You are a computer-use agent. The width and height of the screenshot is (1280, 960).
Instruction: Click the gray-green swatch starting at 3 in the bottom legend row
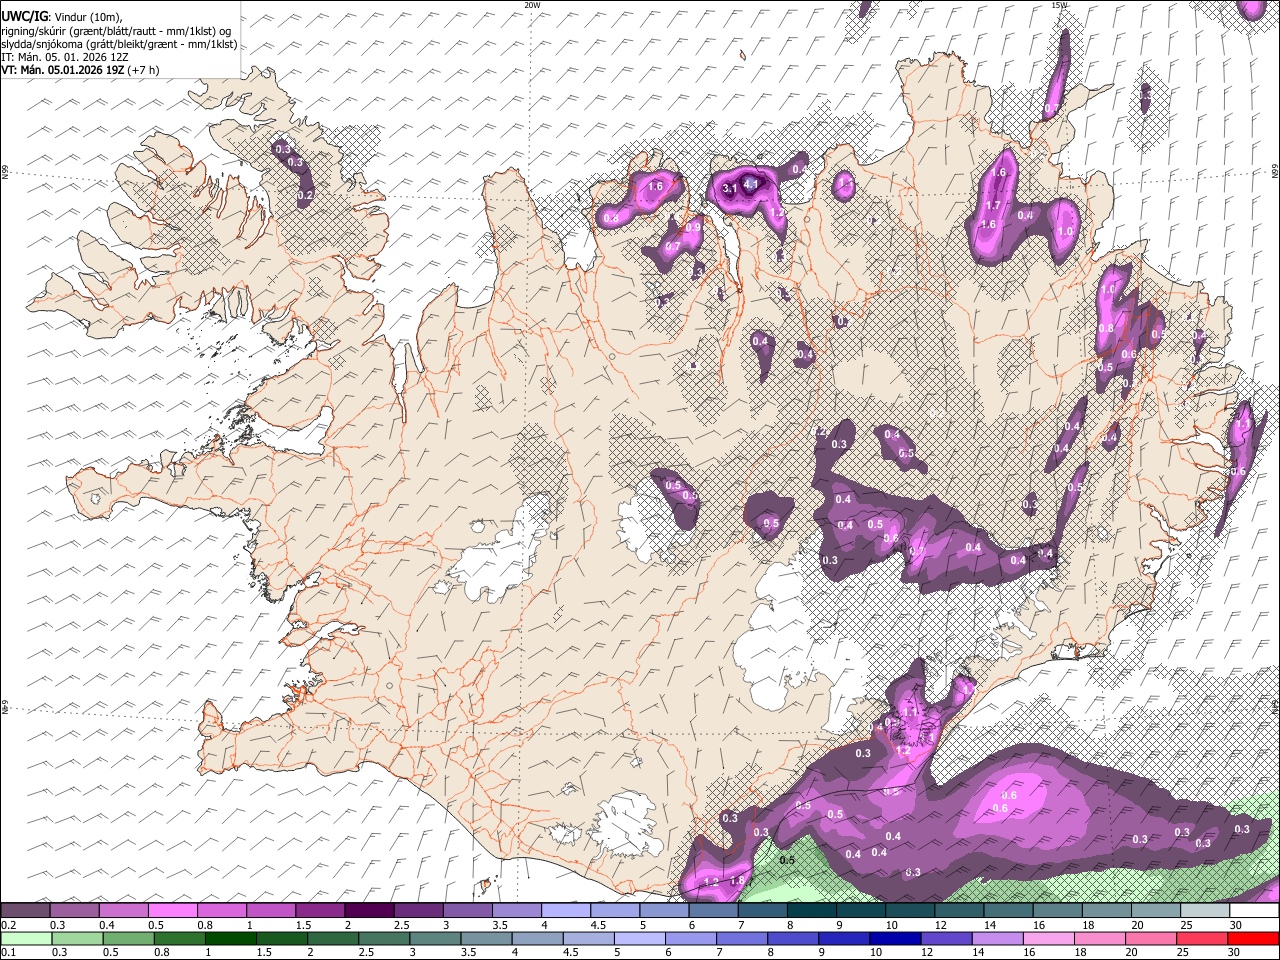tap(436, 938)
